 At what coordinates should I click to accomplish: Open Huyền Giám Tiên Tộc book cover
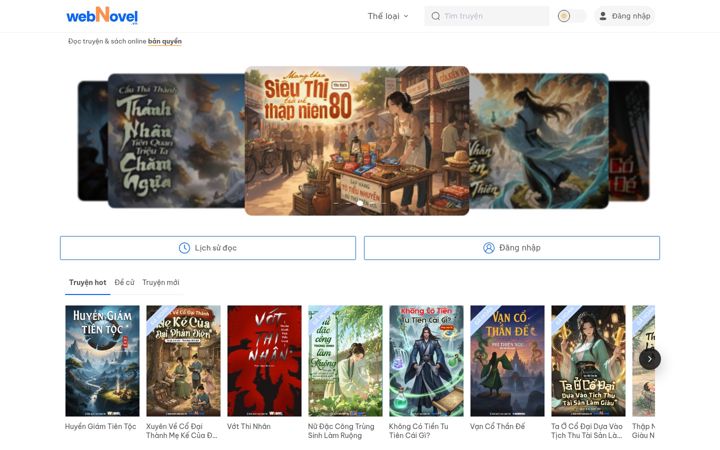(102, 361)
